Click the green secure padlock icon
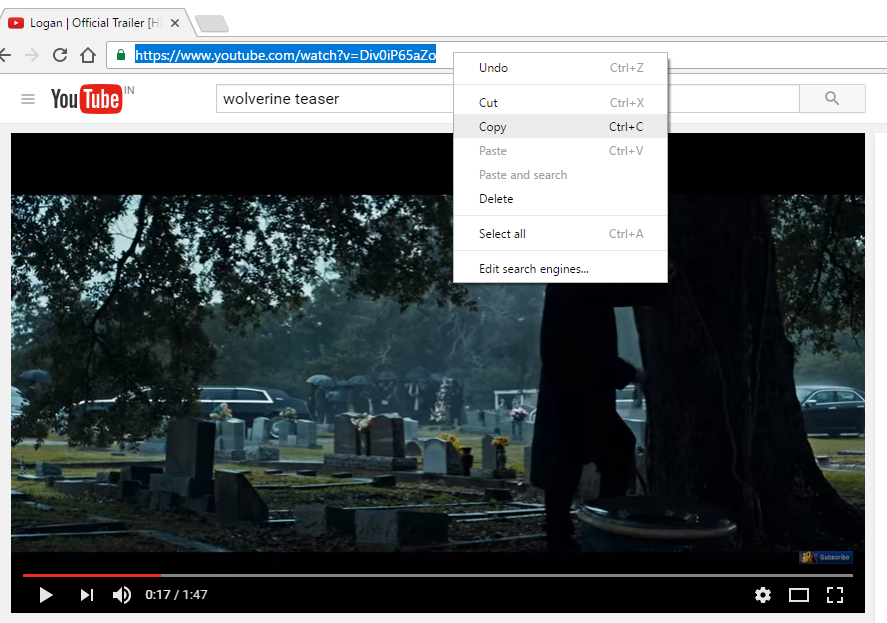887x623 pixels. (120, 55)
